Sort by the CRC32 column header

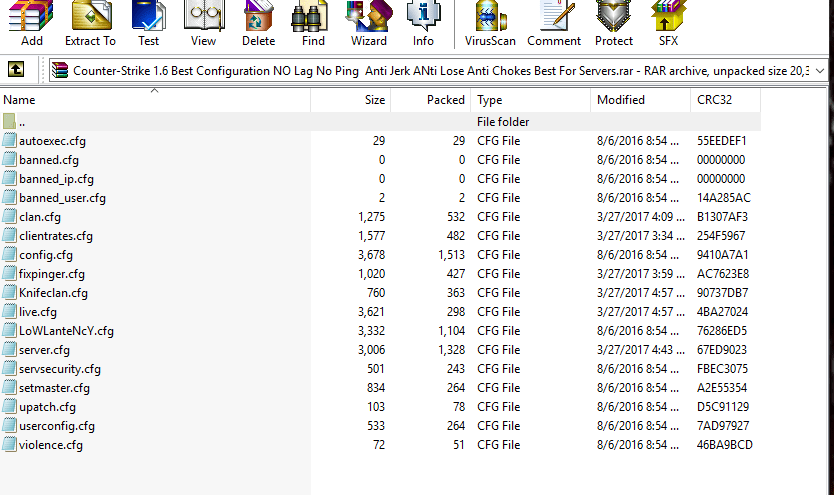point(725,100)
